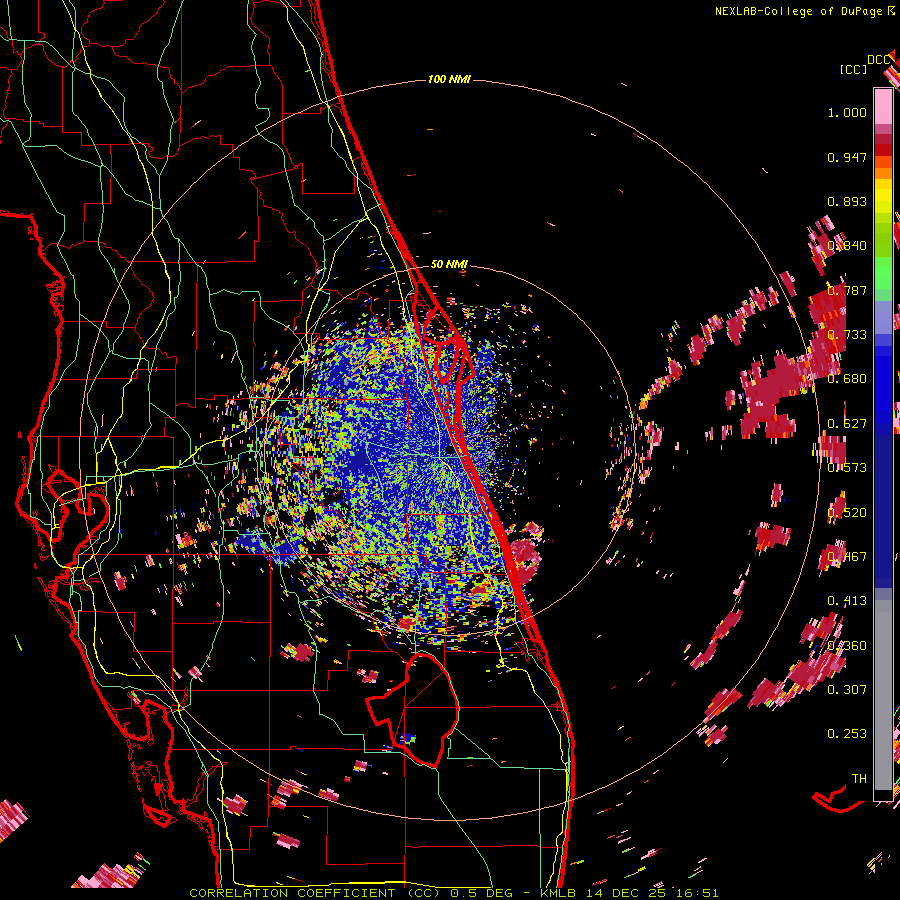Click the 0.733 legend value
Screen dimensions: 900x900
847,335
